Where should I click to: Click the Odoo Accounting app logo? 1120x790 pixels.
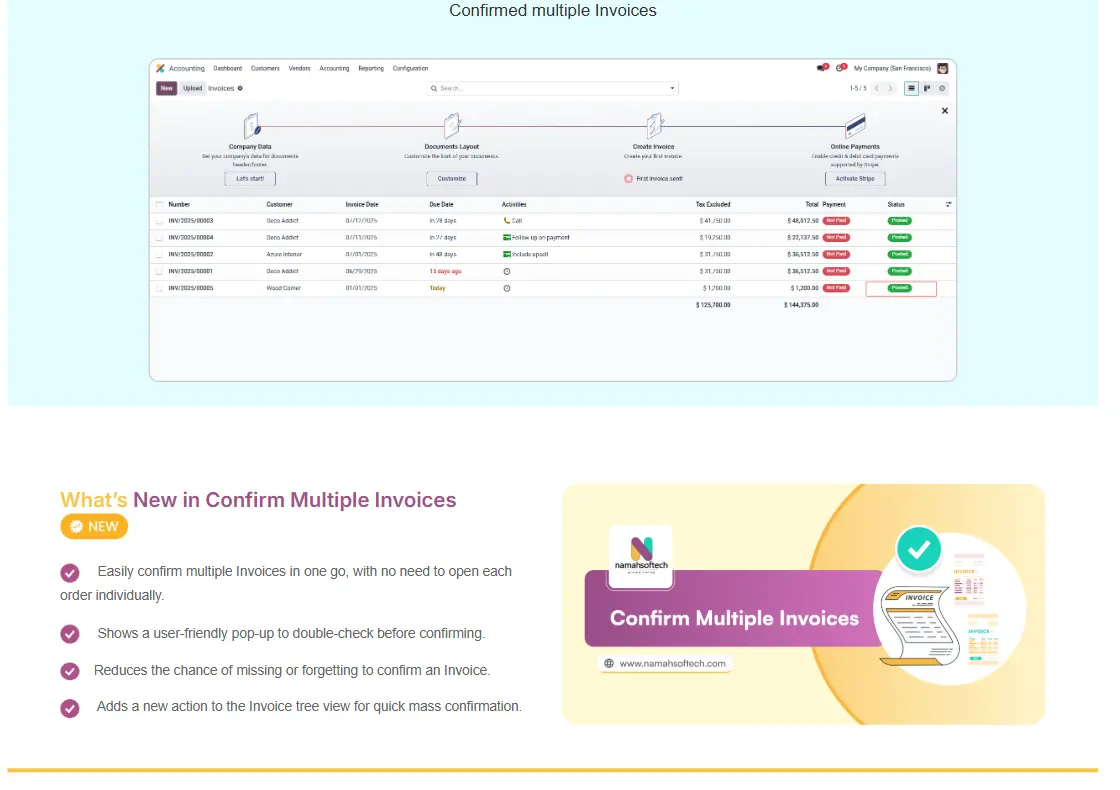tap(160, 68)
